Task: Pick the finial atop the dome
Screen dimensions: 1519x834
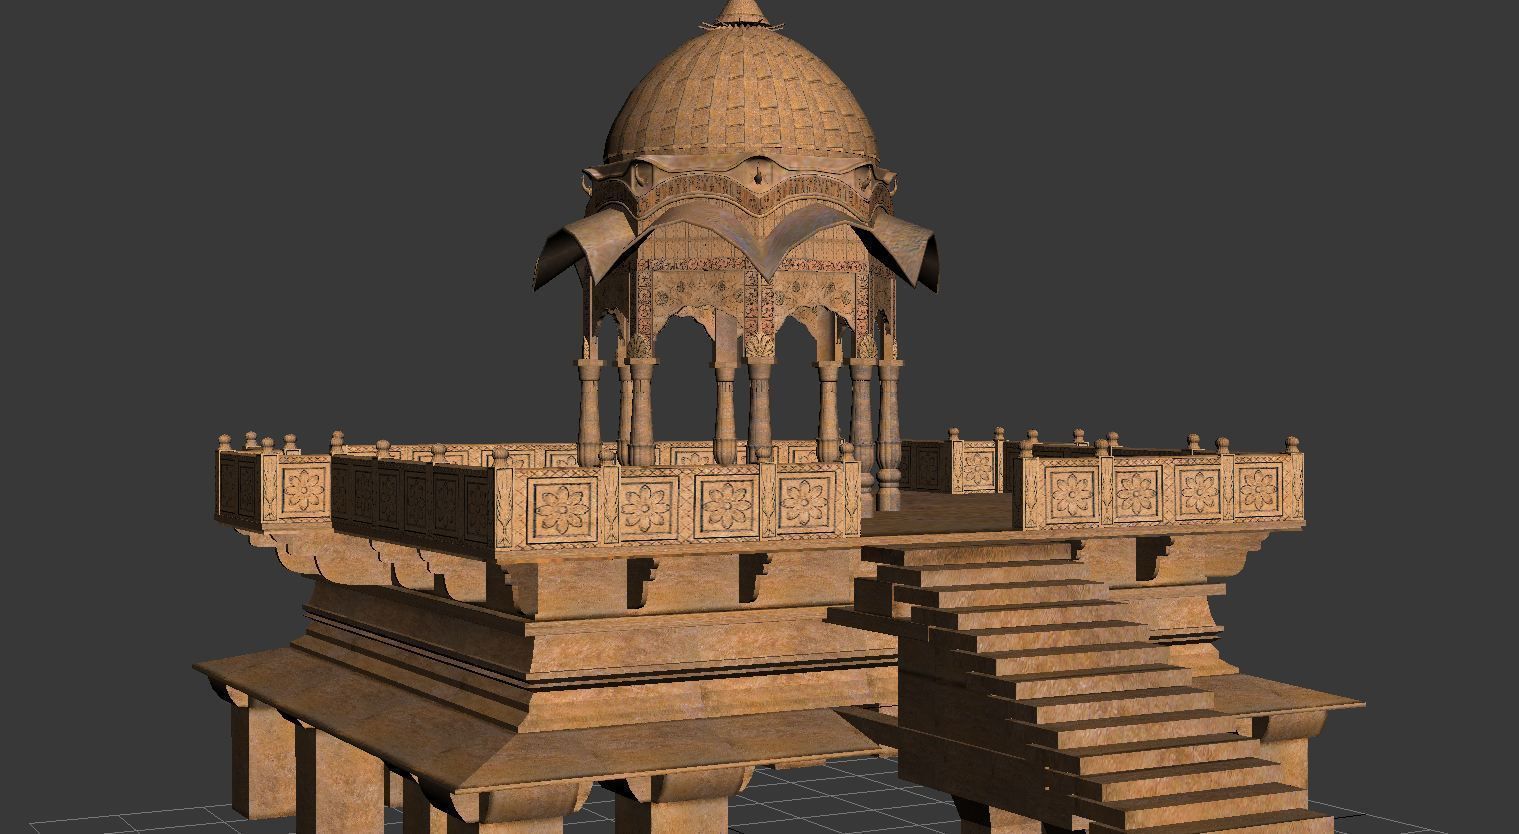Action: point(745,13)
